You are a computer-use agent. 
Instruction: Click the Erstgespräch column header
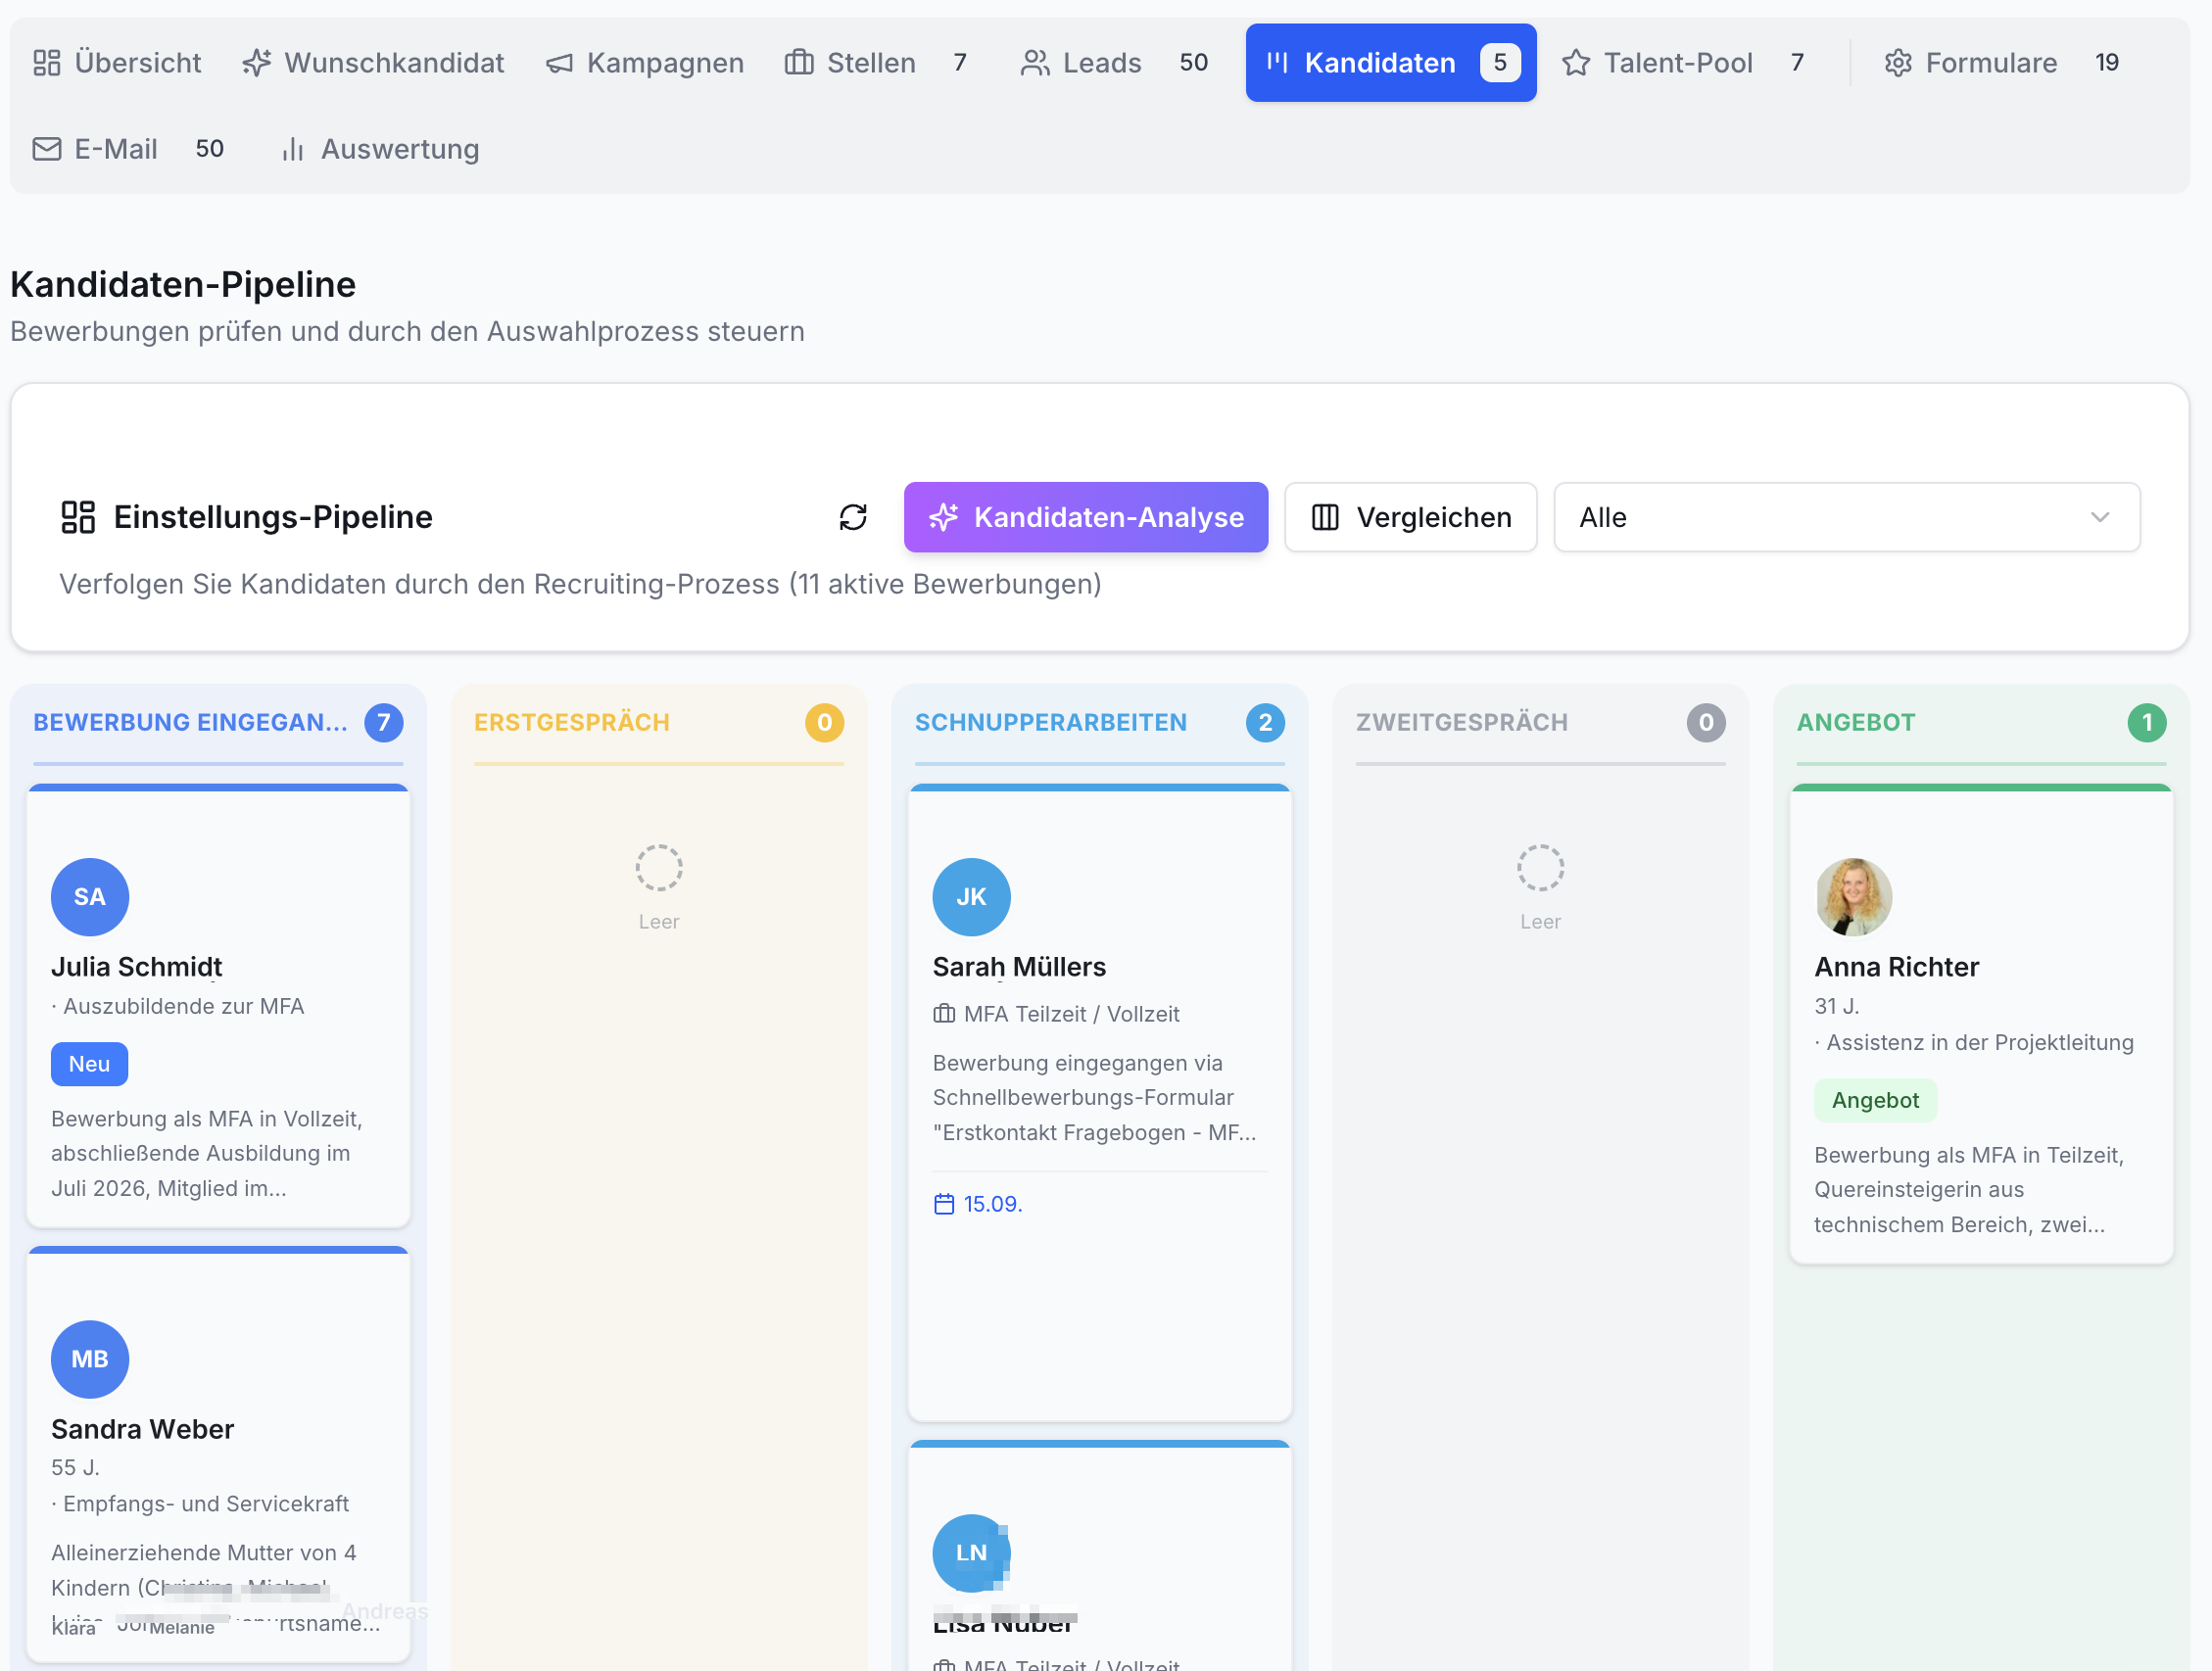pos(572,722)
